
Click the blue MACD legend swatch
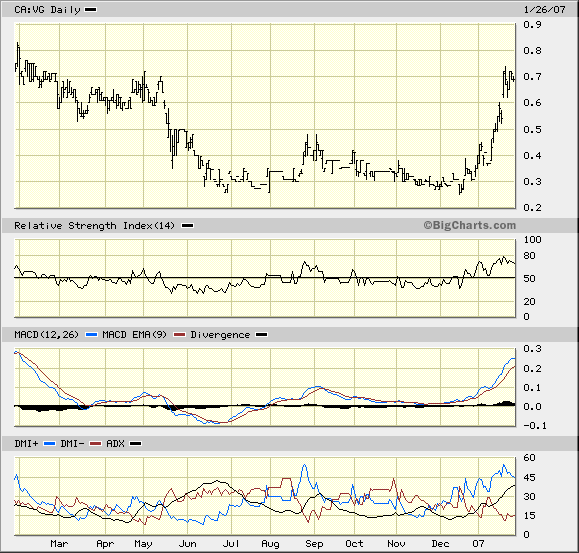(91, 335)
